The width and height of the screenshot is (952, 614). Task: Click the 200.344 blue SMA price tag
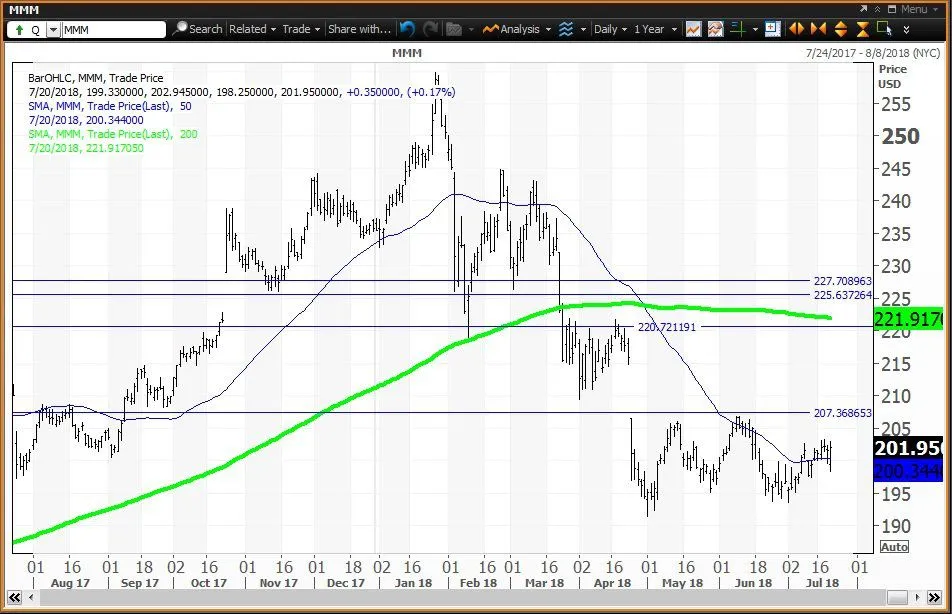tap(908, 470)
